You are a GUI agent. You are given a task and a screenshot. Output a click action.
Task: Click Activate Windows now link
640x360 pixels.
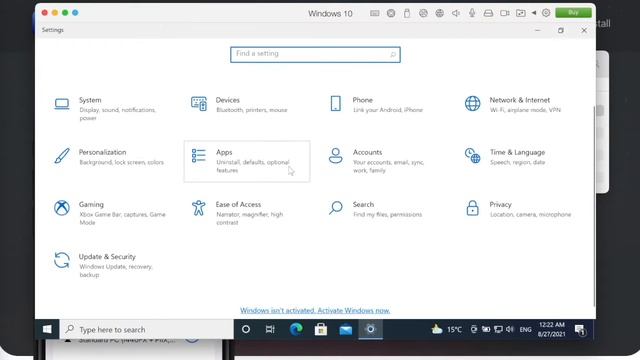coord(353,311)
